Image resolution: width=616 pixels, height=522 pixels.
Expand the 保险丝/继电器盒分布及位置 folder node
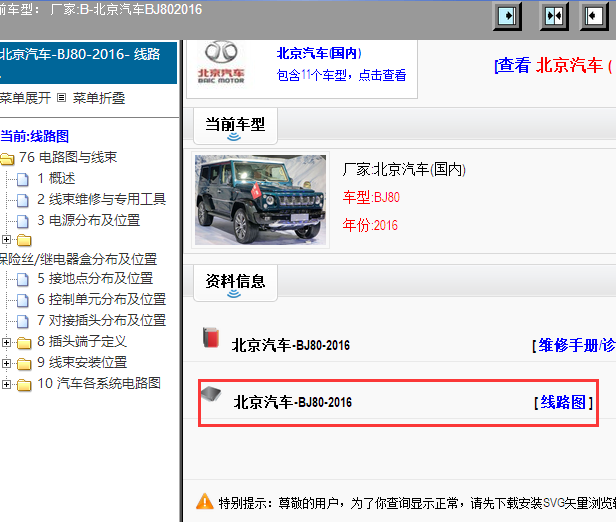[x=6, y=239]
